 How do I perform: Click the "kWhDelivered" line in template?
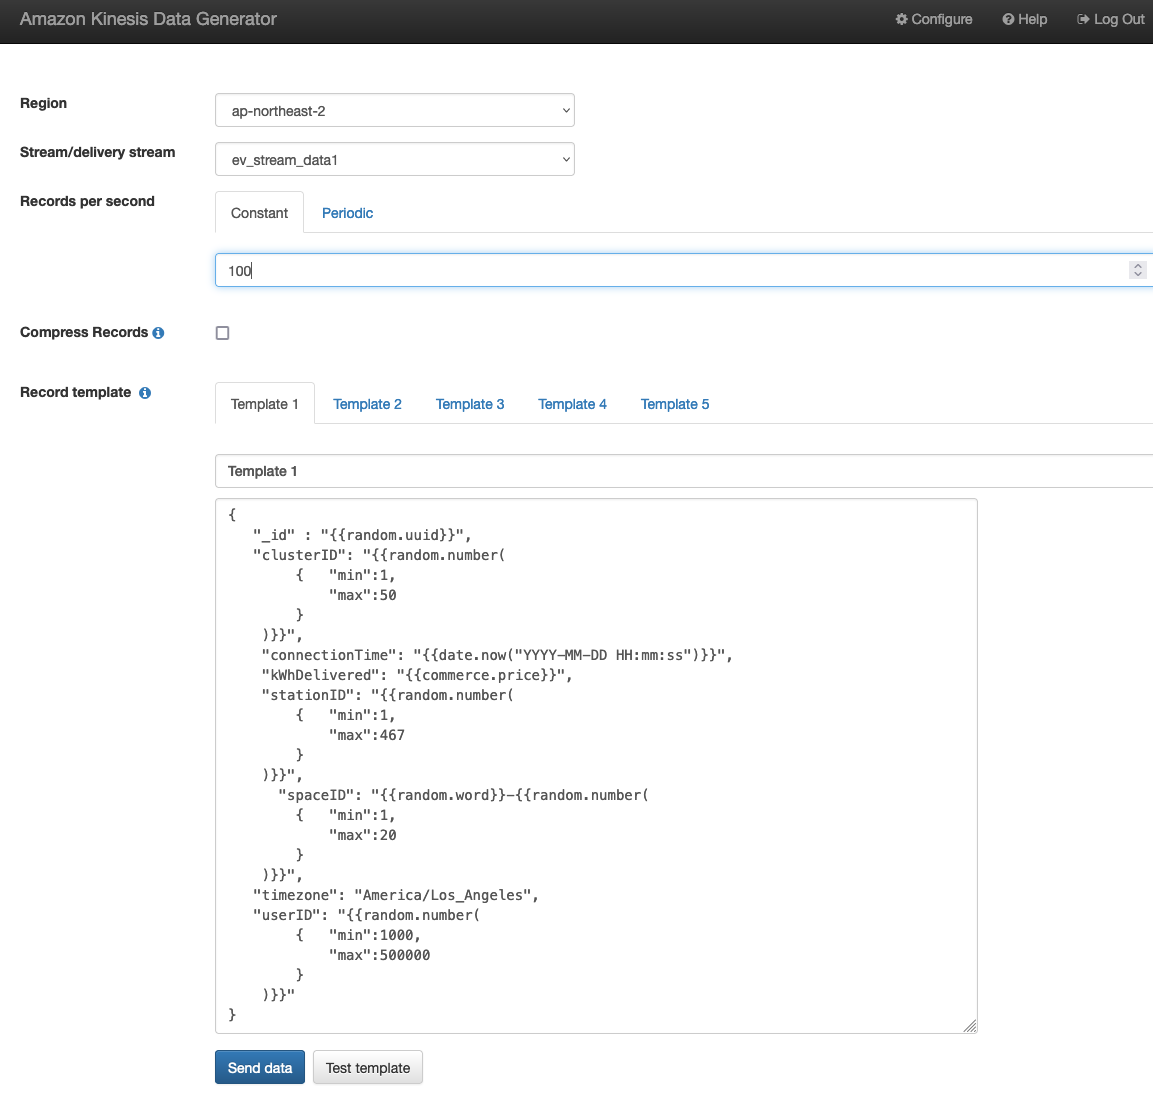417,675
